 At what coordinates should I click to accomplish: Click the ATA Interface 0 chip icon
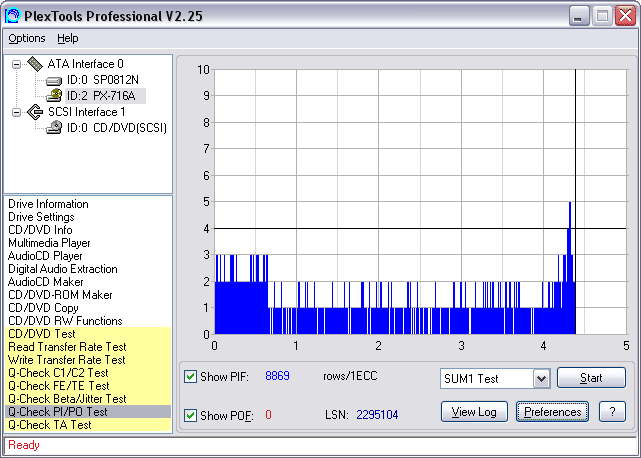click(35, 64)
